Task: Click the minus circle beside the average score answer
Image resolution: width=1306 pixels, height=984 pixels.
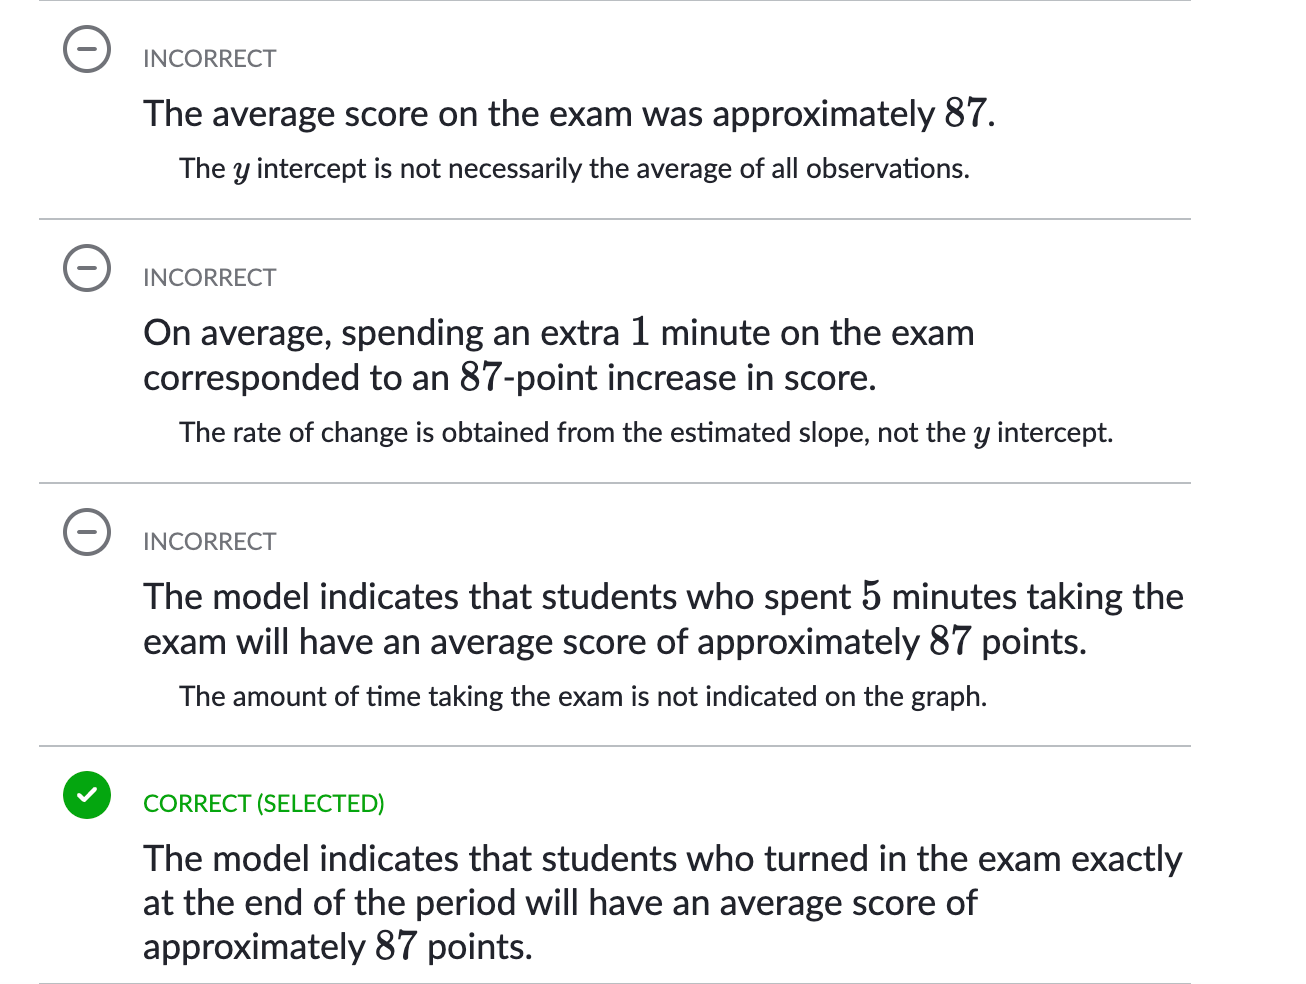Action: point(87,50)
